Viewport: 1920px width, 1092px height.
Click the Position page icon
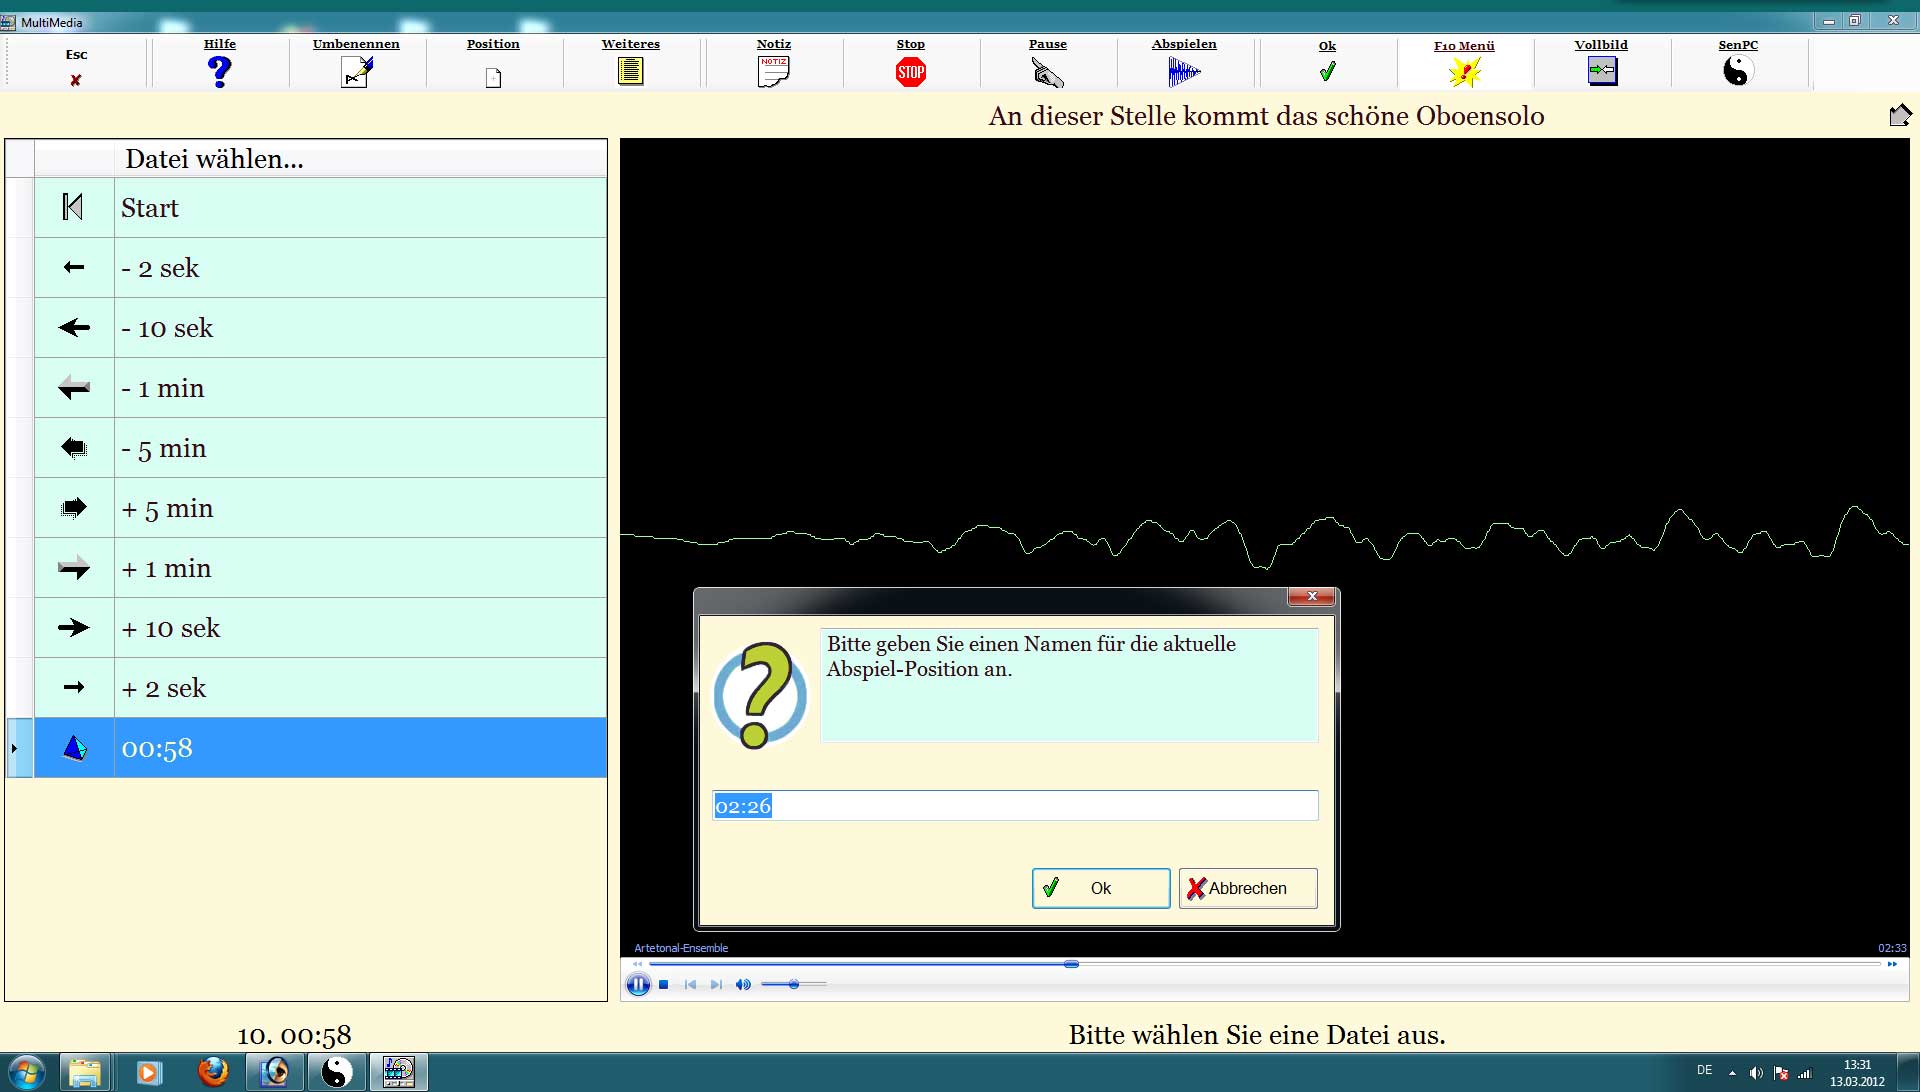[x=493, y=77]
